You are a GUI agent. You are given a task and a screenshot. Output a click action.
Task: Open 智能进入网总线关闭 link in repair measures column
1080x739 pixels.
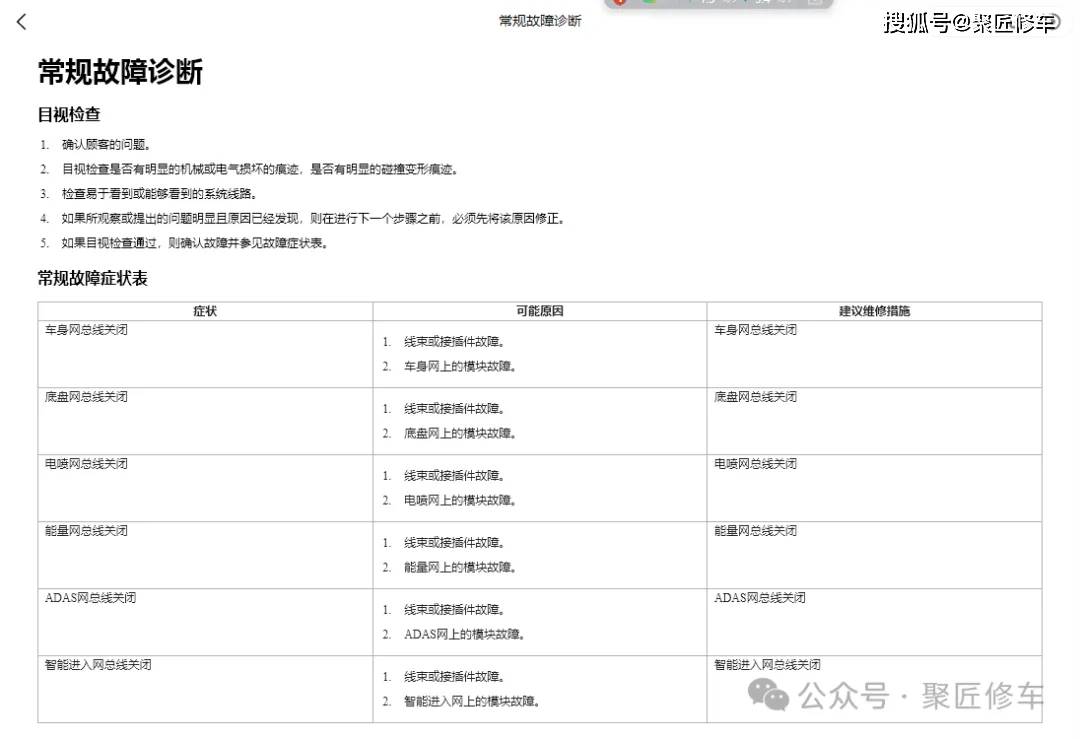(767, 665)
